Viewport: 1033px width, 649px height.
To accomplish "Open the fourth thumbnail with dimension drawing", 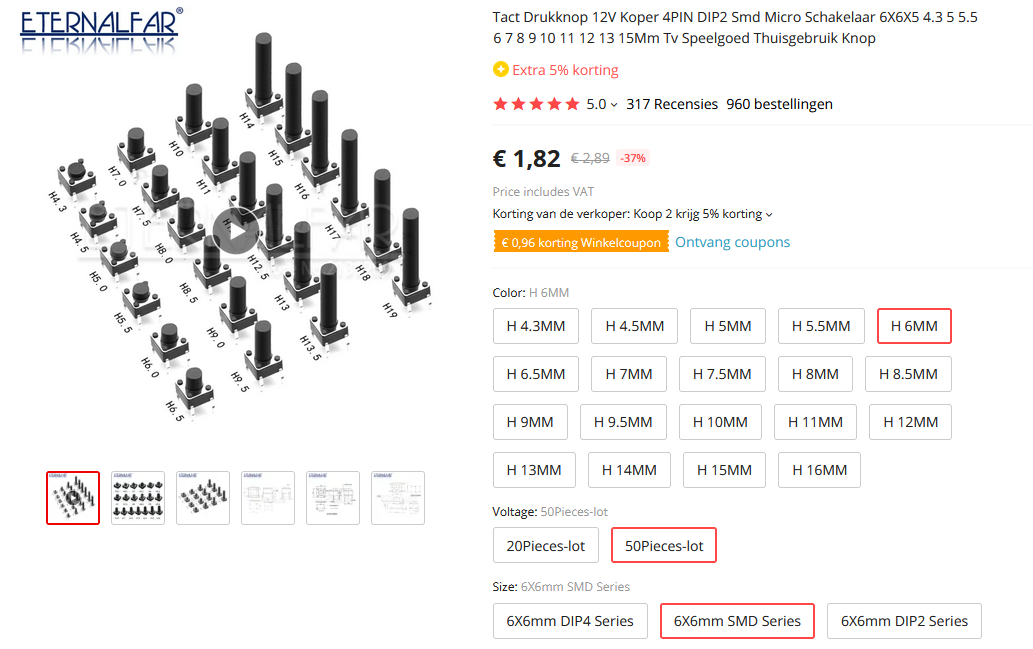I will [x=267, y=498].
